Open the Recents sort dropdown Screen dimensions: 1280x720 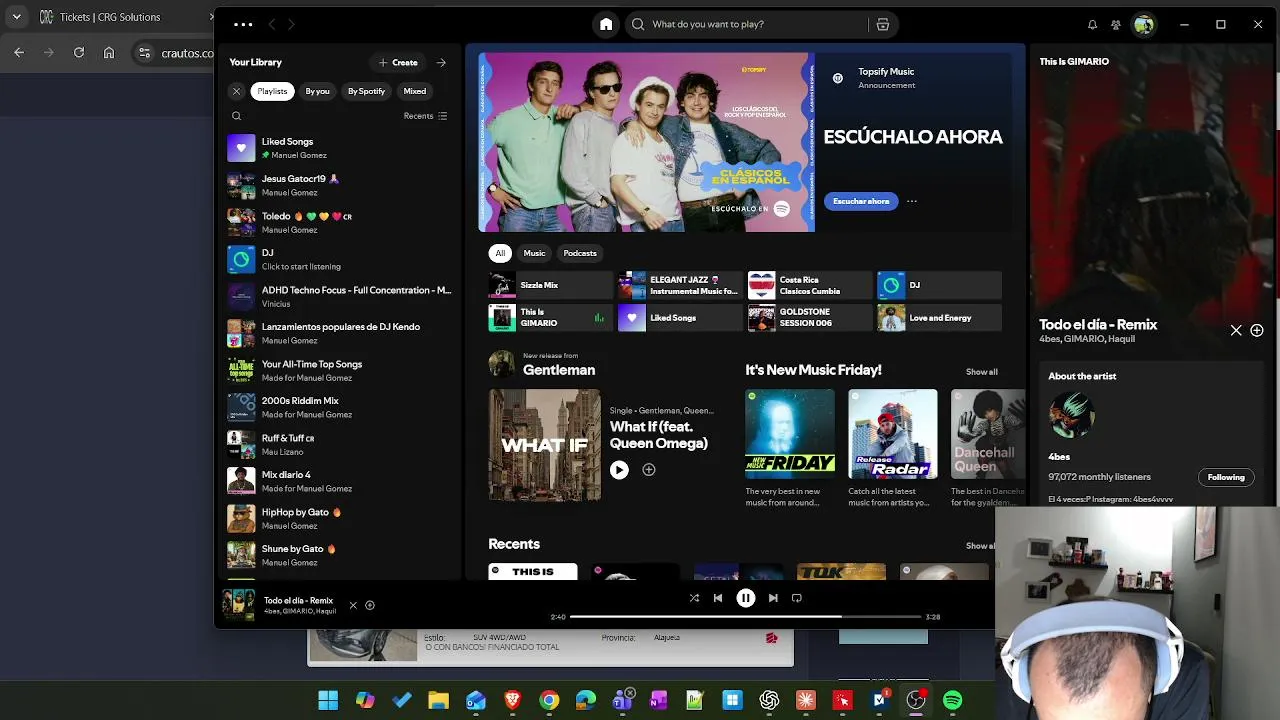[425, 116]
